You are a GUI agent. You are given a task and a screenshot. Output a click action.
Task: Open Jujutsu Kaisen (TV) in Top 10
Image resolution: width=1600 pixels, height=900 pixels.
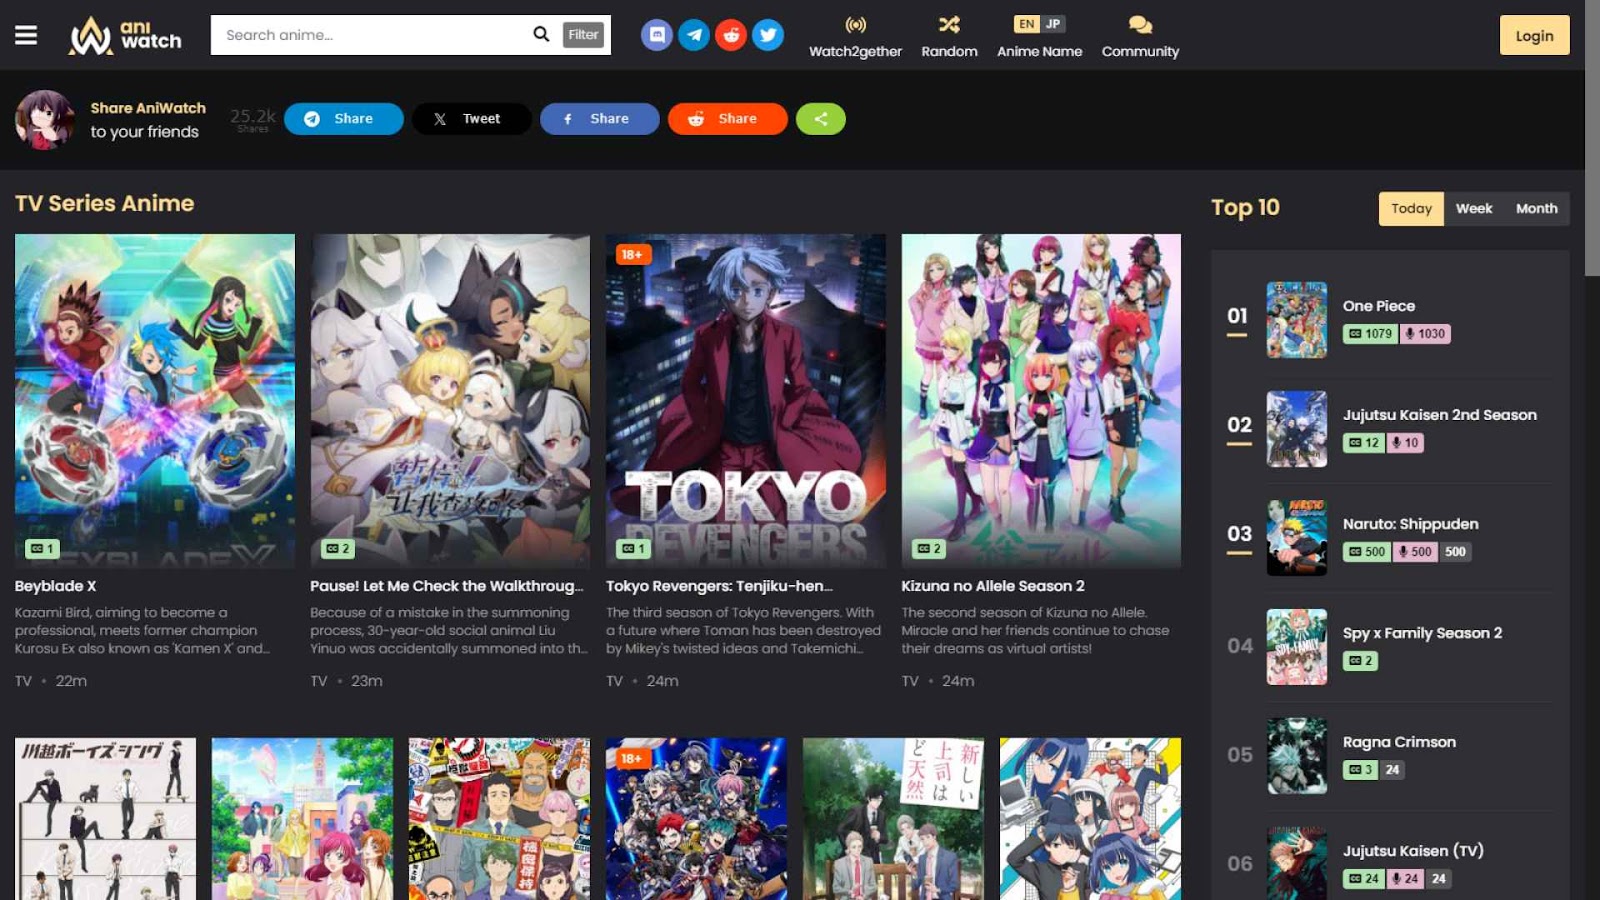tap(1413, 851)
